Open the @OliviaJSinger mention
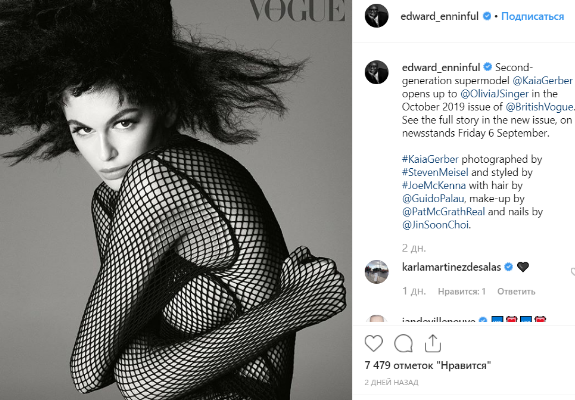575x400 pixels. point(494,94)
